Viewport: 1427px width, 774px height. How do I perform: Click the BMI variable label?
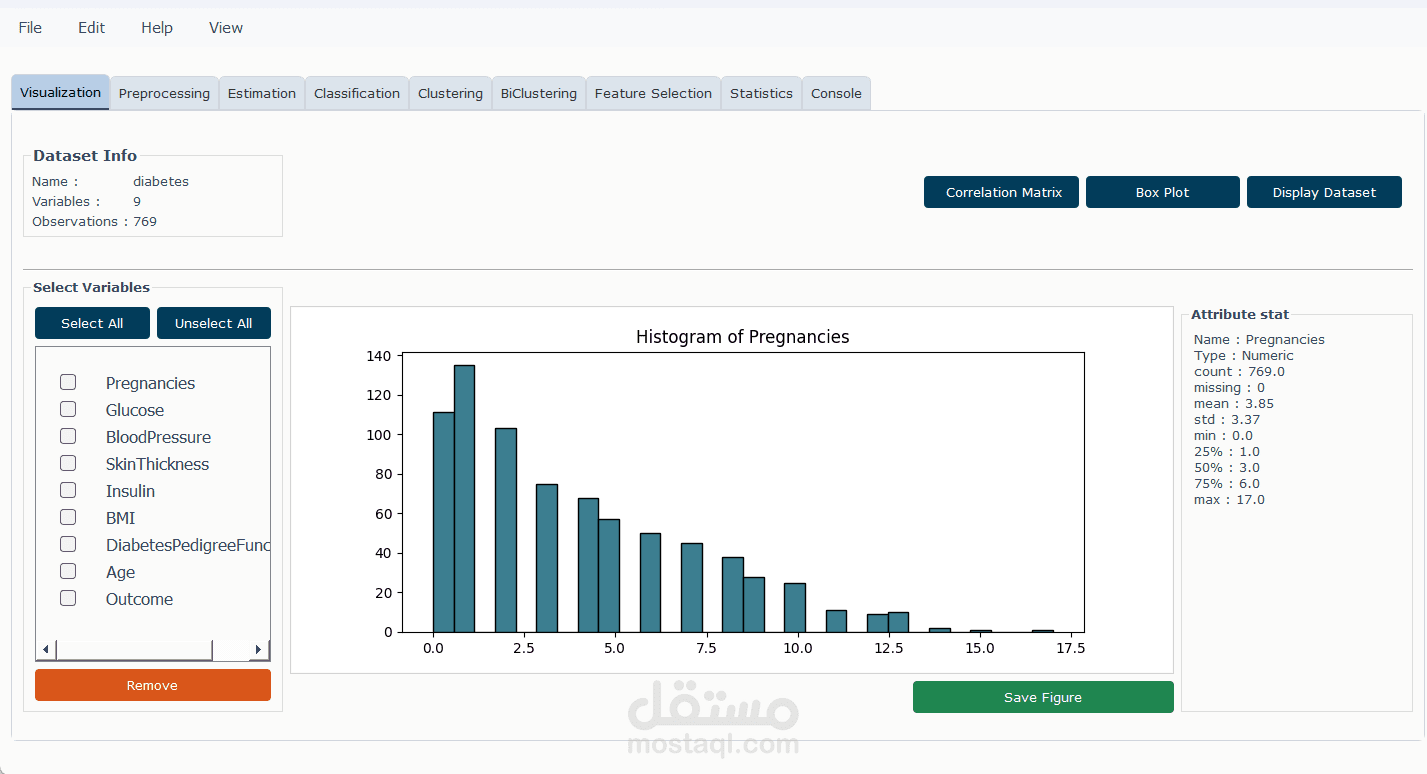(x=120, y=518)
